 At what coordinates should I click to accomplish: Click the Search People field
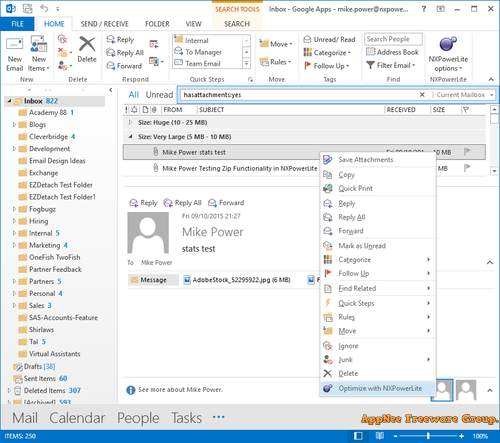(x=393, y=39)
